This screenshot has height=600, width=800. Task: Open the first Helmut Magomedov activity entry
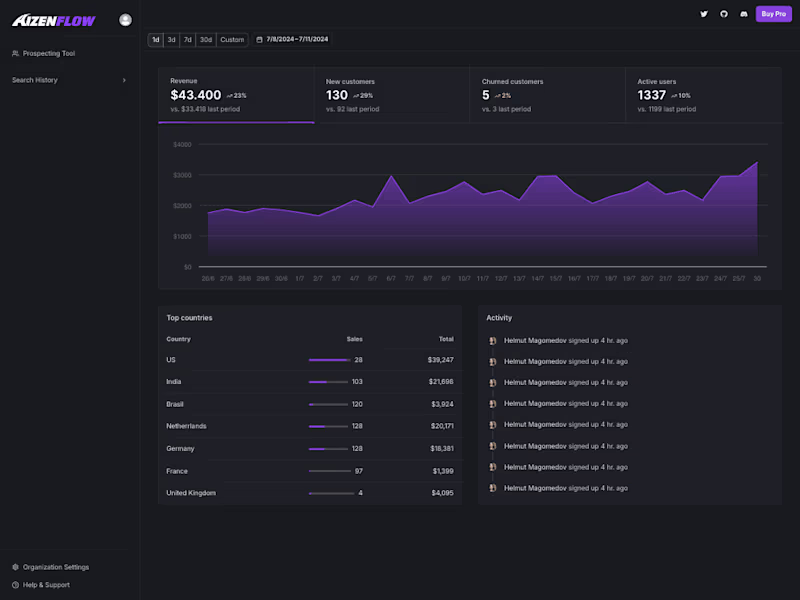pos(560,340)
